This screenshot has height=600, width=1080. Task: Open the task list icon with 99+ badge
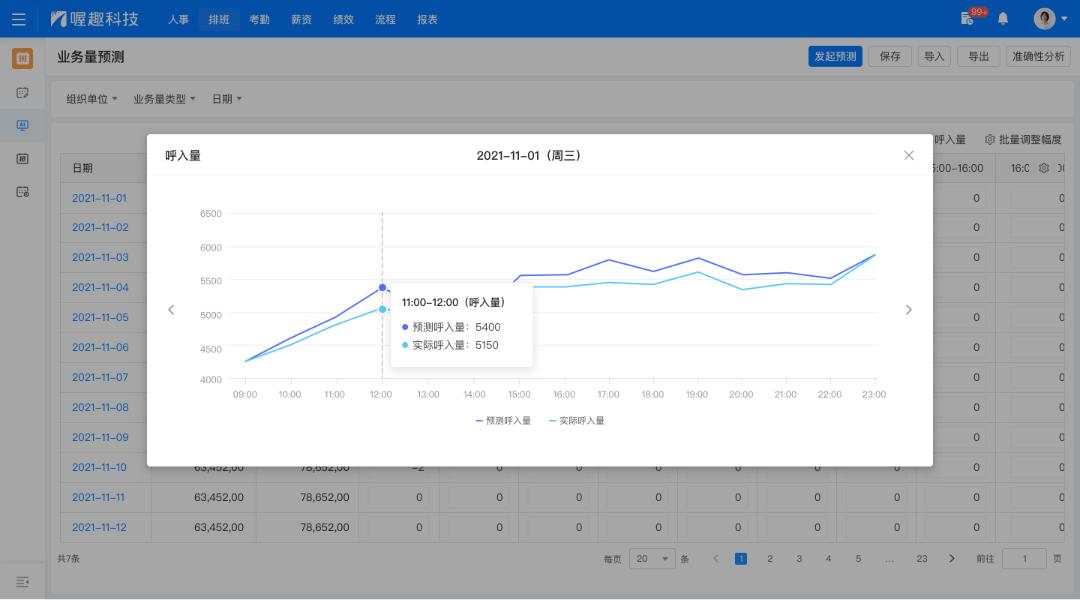click(x=968, y=18)
